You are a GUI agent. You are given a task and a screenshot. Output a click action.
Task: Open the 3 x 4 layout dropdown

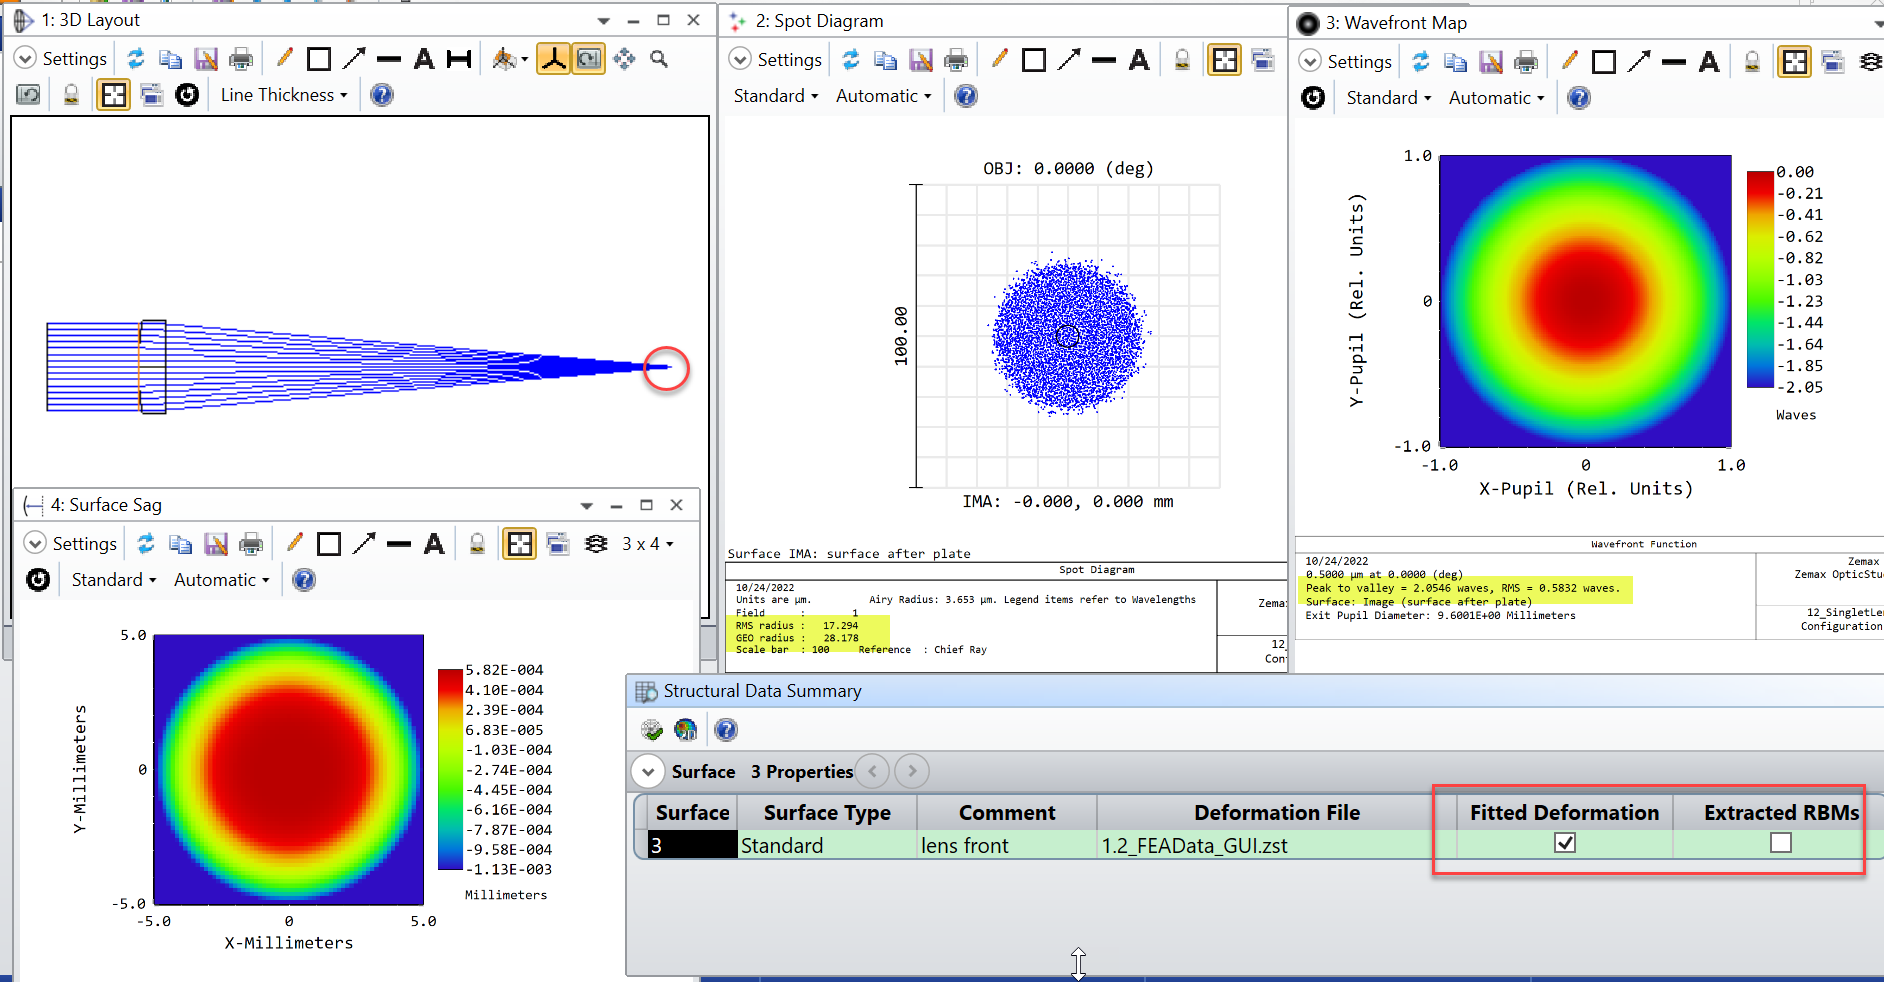coord(648,543)
